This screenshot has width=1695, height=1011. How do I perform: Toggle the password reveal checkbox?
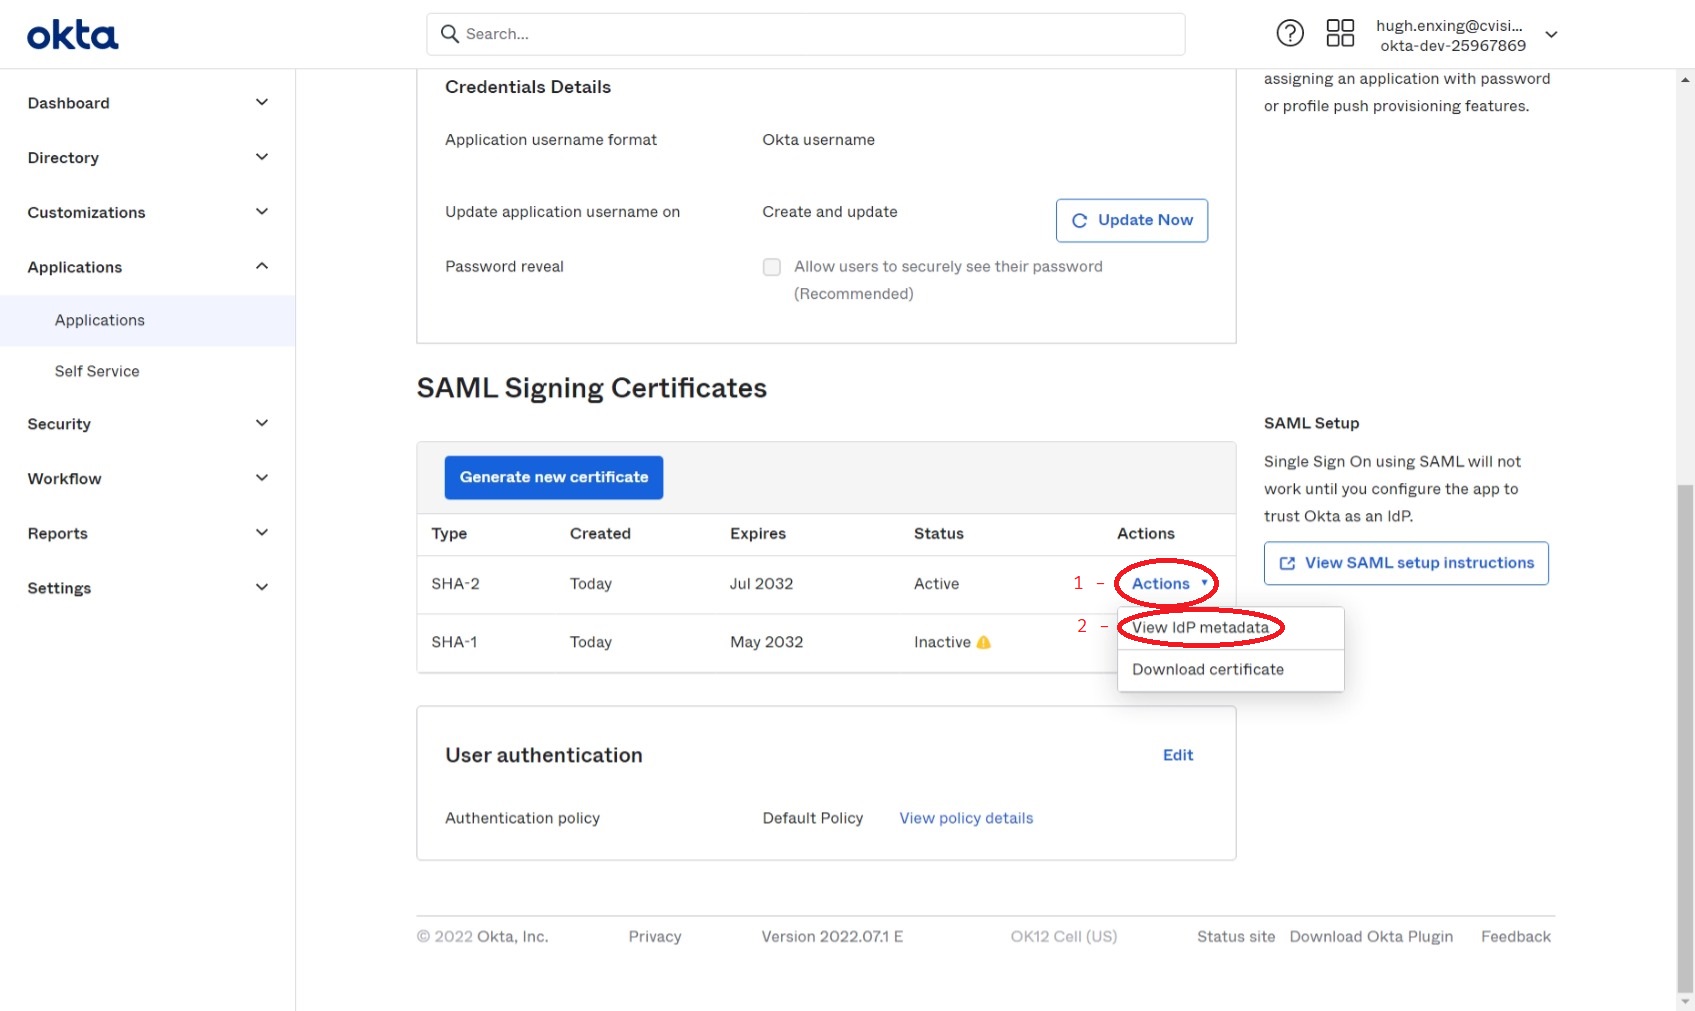point(771,267)
